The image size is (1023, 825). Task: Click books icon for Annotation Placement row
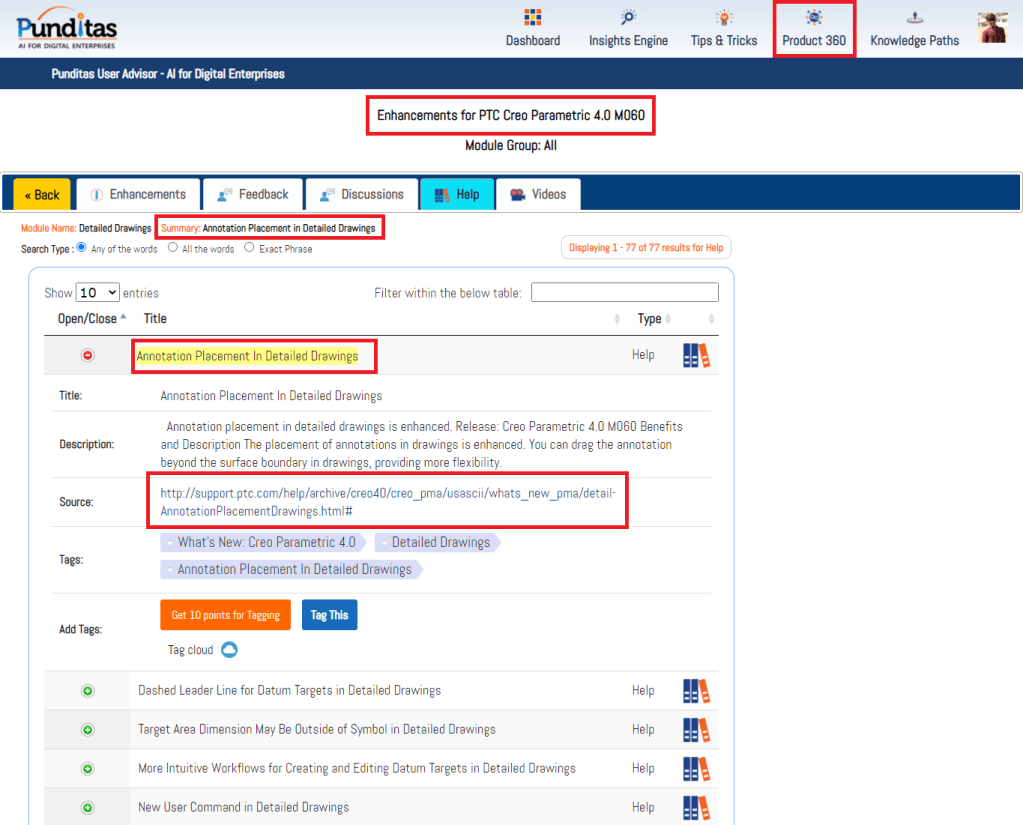[696, 356]
